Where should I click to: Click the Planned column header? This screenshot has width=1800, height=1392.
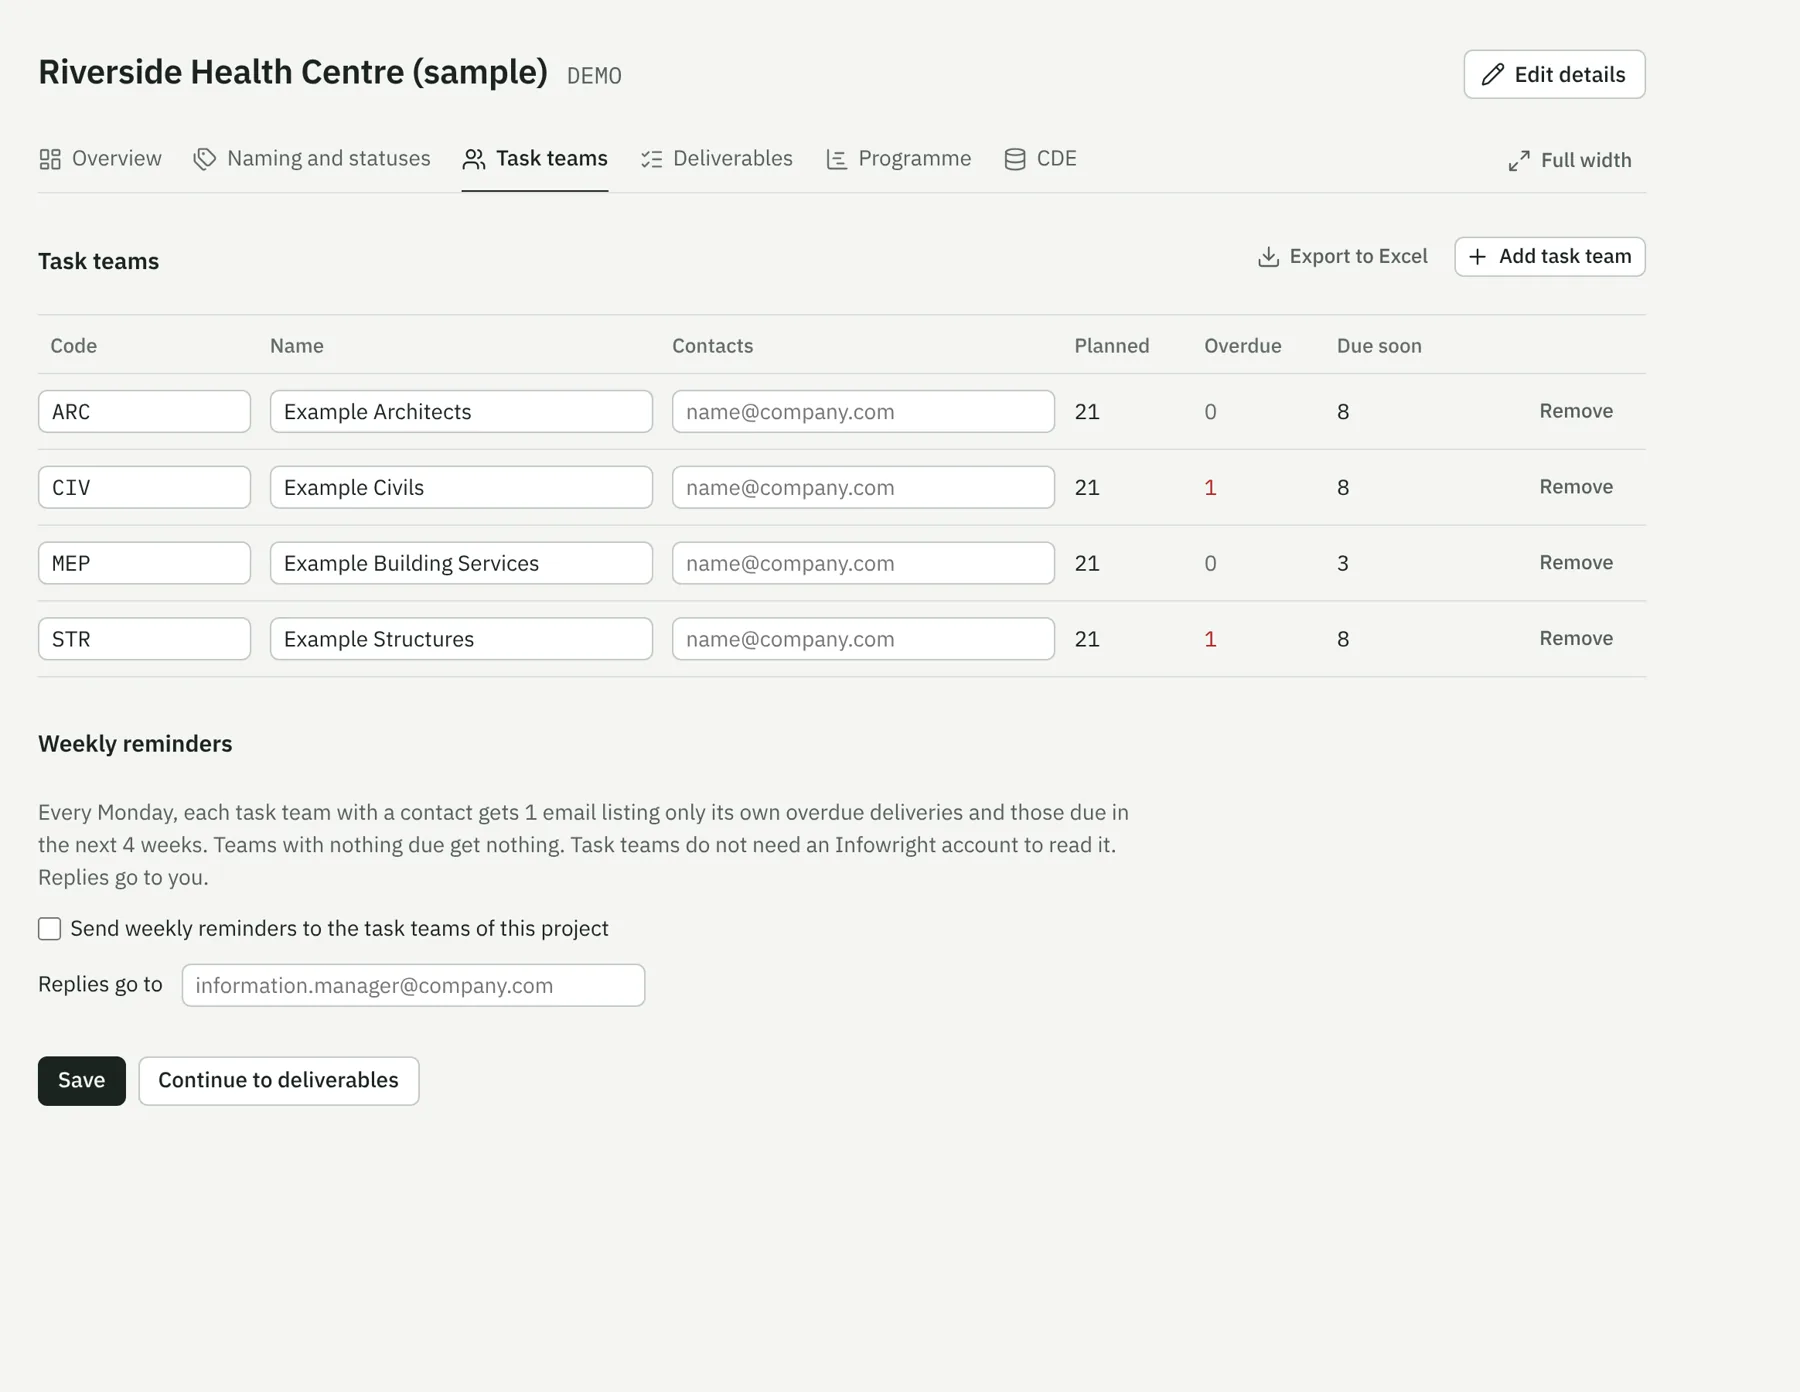pos(1112,346)
